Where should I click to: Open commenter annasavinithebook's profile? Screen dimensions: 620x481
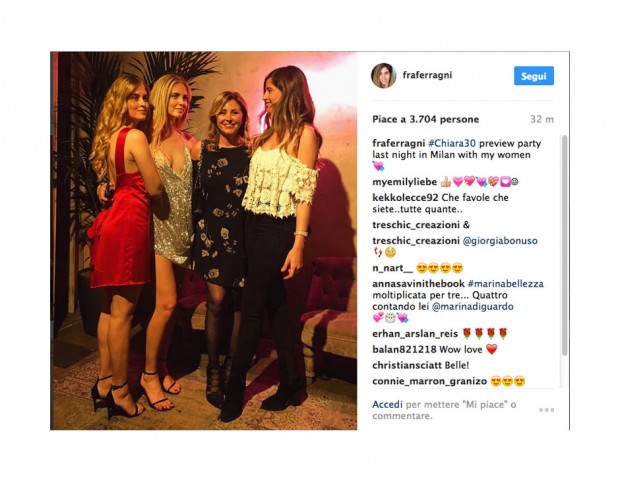pyautogui.click(x=418, y=284)
